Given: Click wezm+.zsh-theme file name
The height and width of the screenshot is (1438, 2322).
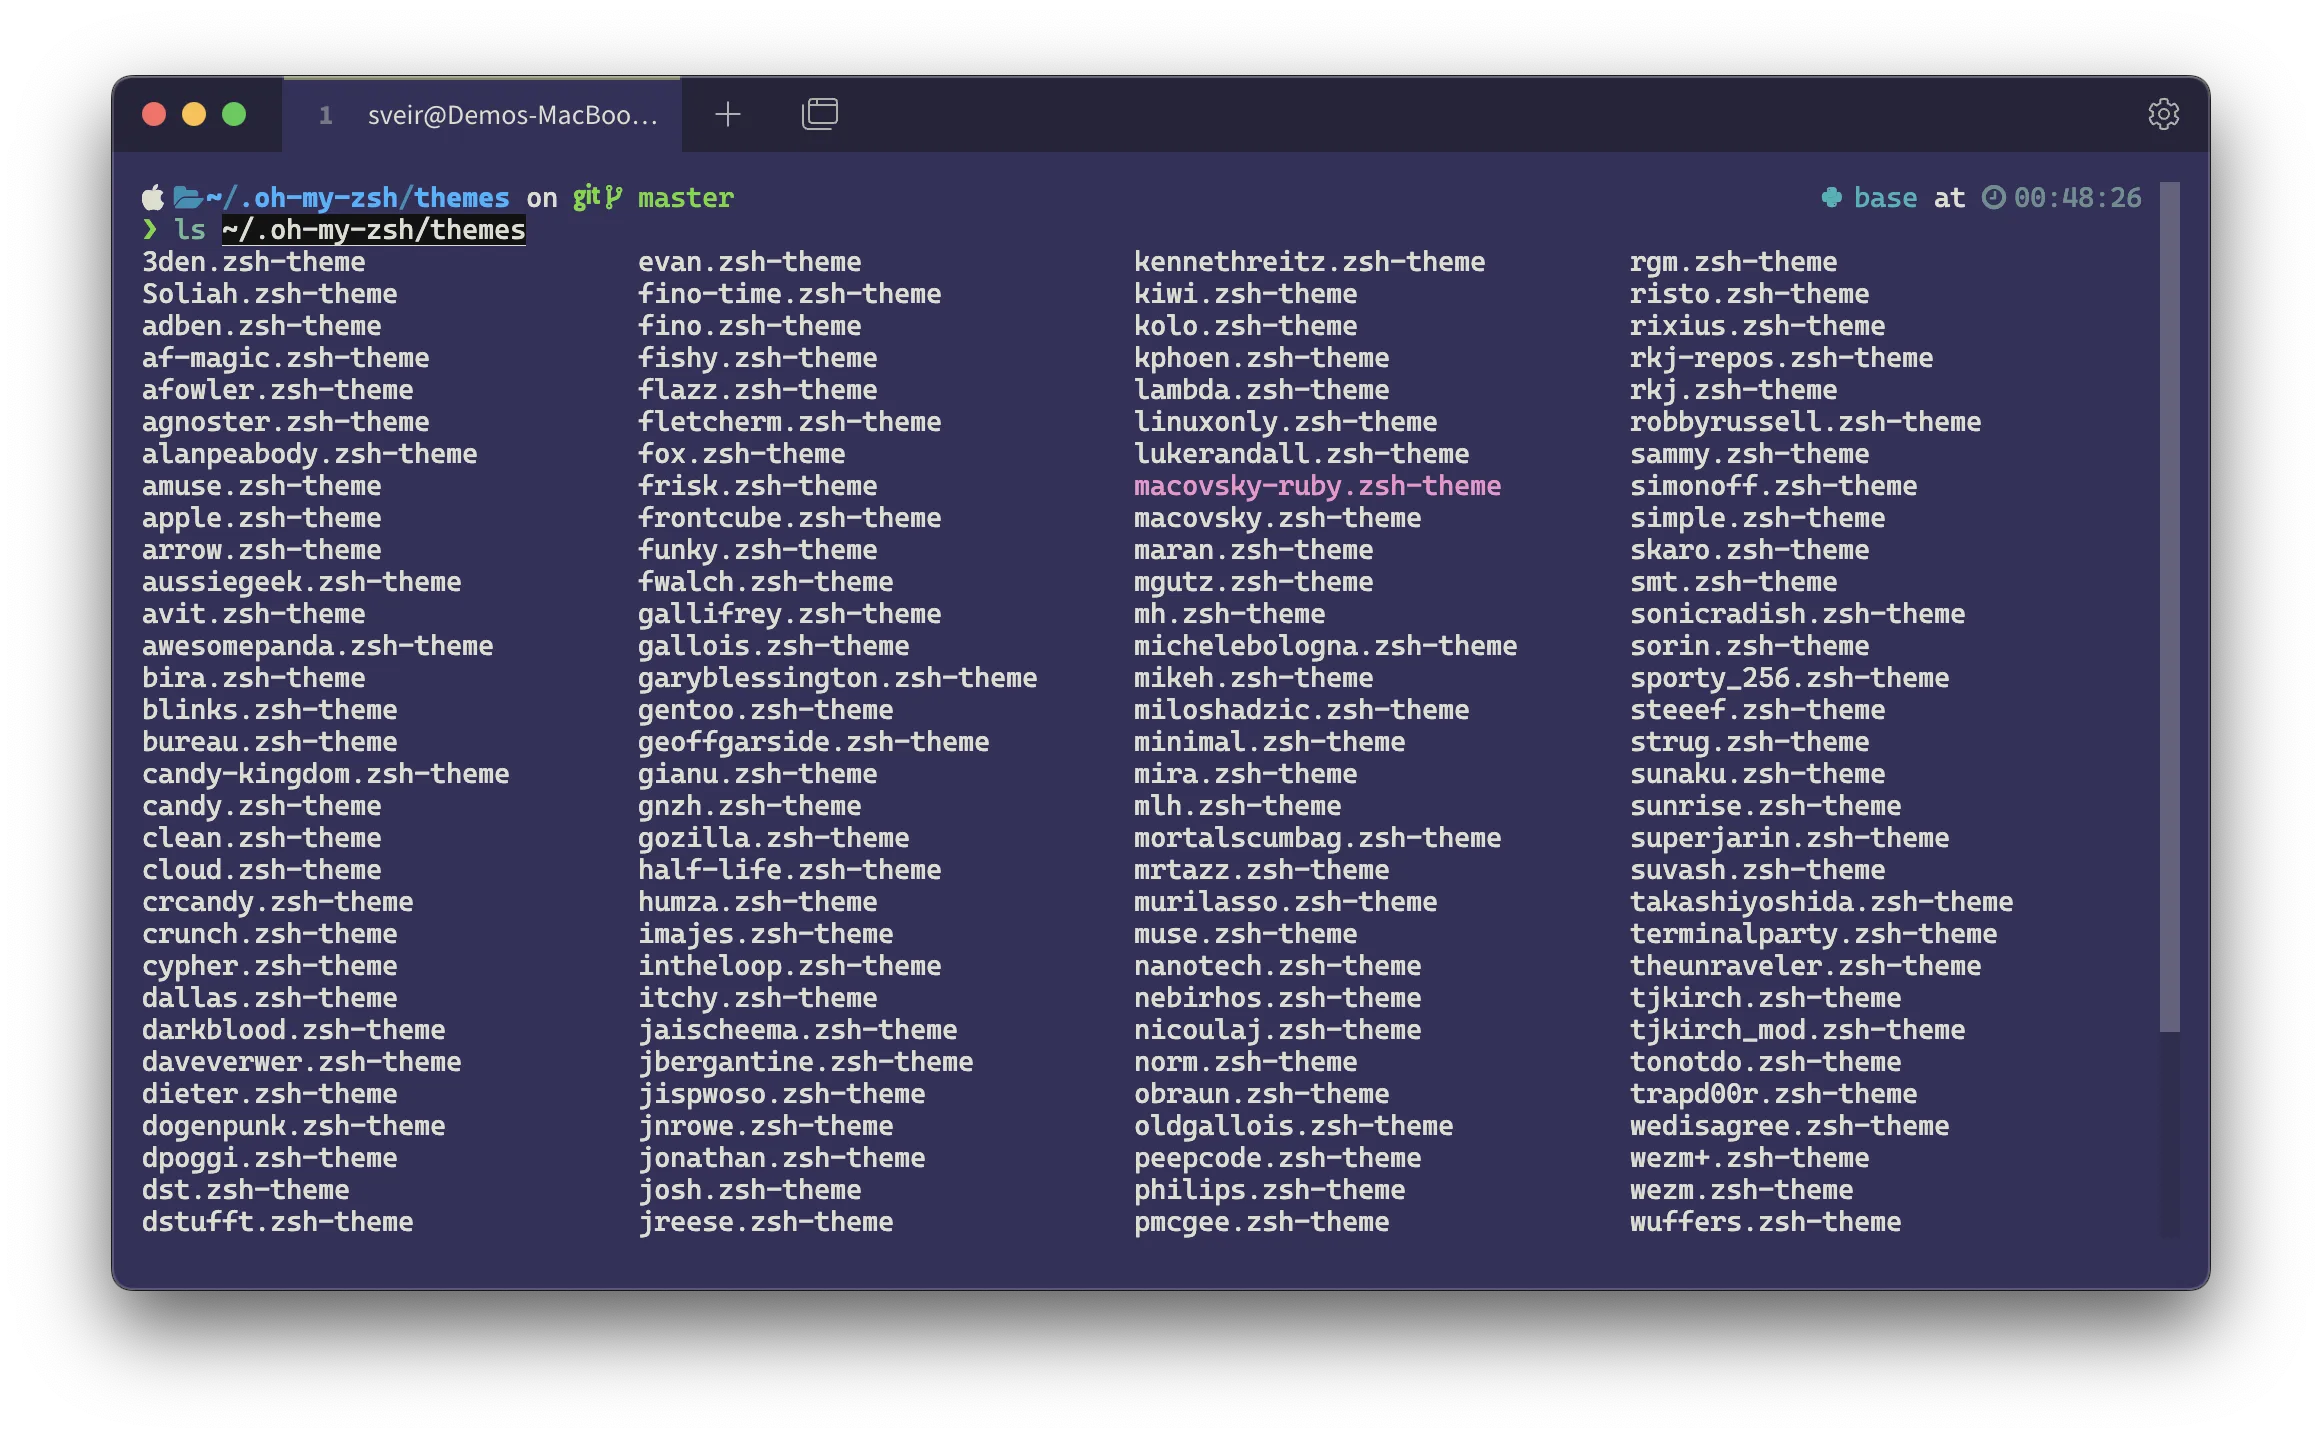Looking at the screenshot, I should (1749, 1158).
